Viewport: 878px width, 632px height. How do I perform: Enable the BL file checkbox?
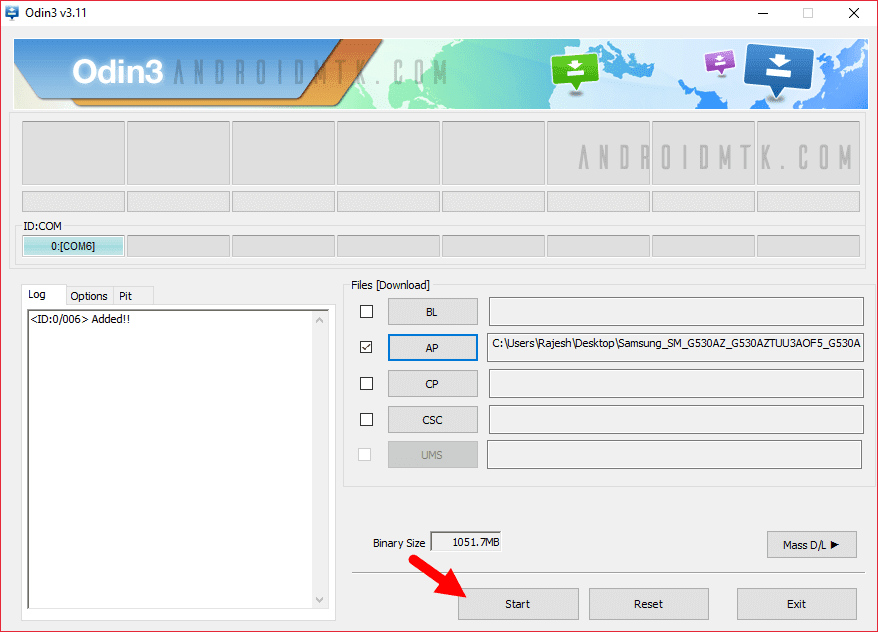[366, 311]
